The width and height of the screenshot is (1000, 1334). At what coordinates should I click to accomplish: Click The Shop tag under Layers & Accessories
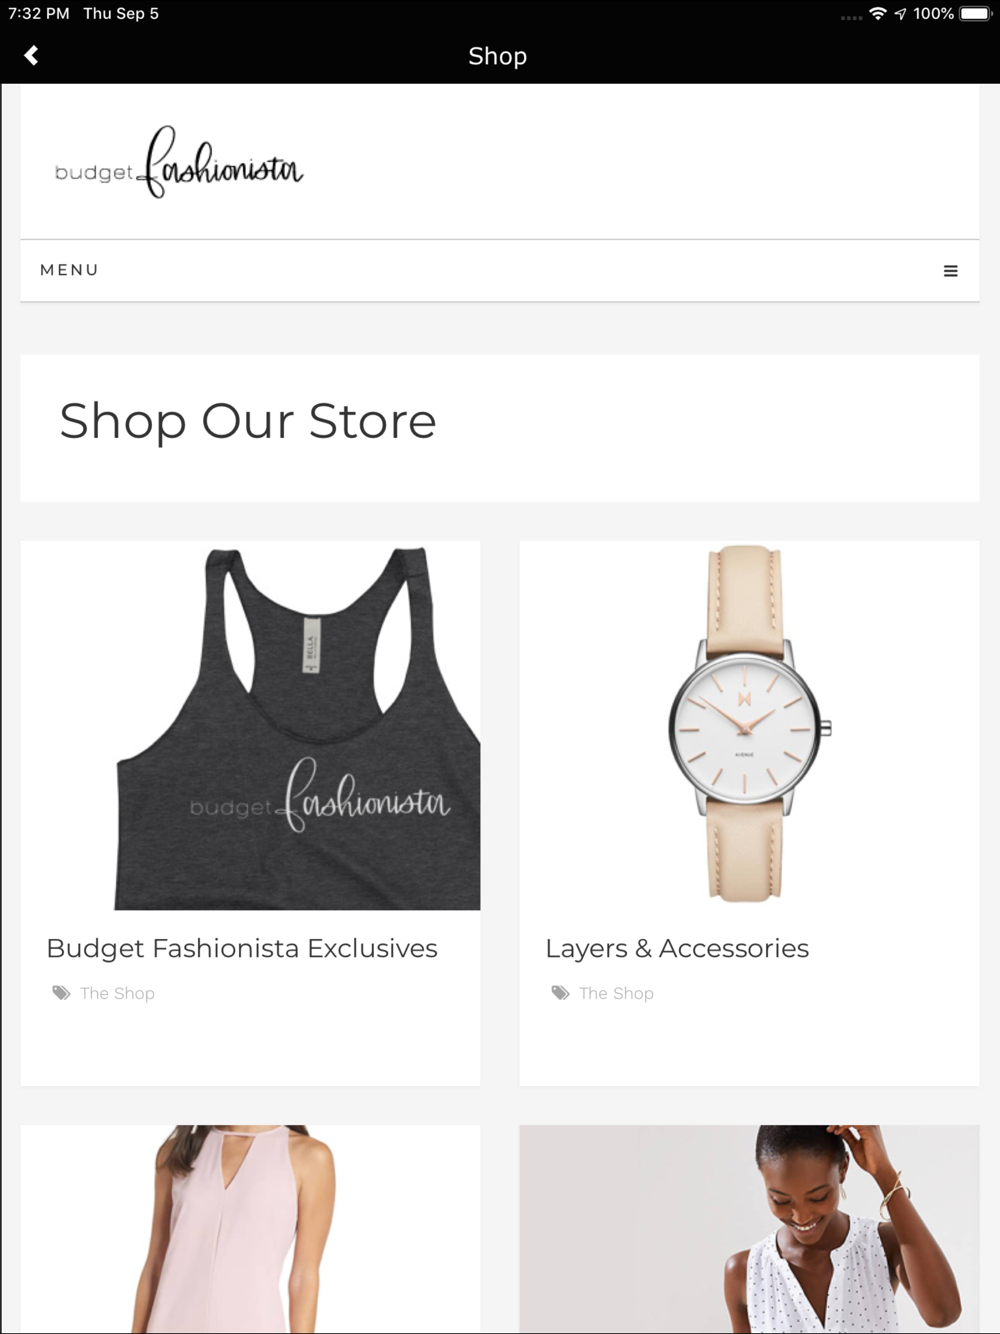[x=616, y=993]
